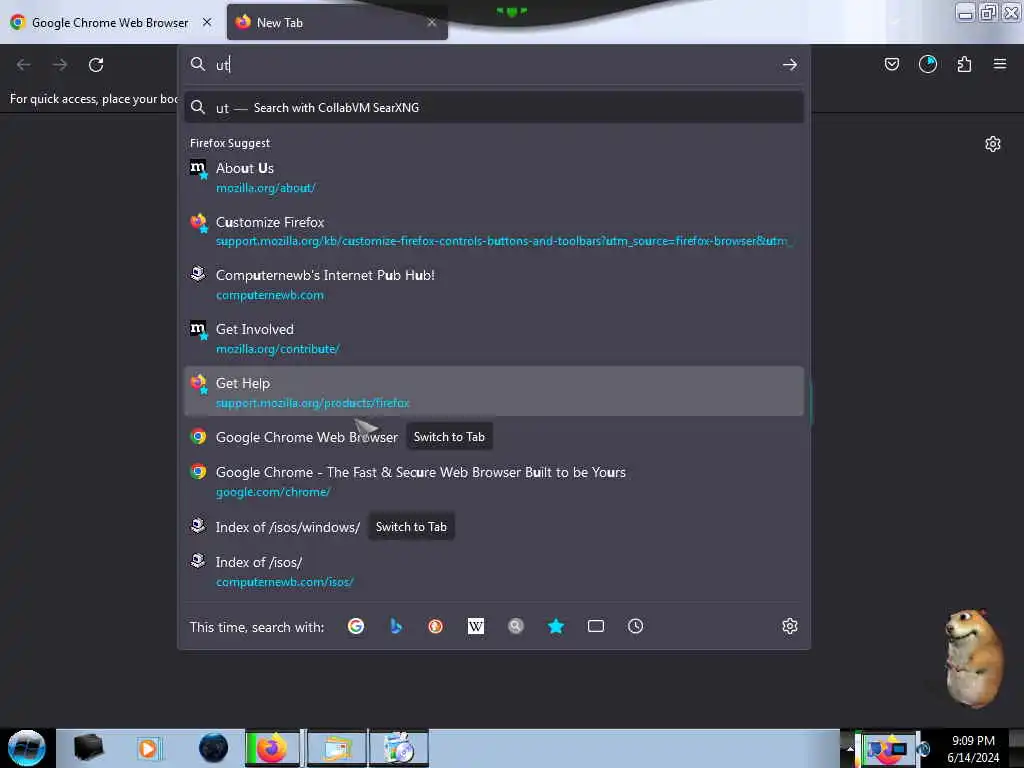The width and height of the screenshot is (1024, 768).
Task: Click the hamster desktop mascot
Action: point(973,658)
